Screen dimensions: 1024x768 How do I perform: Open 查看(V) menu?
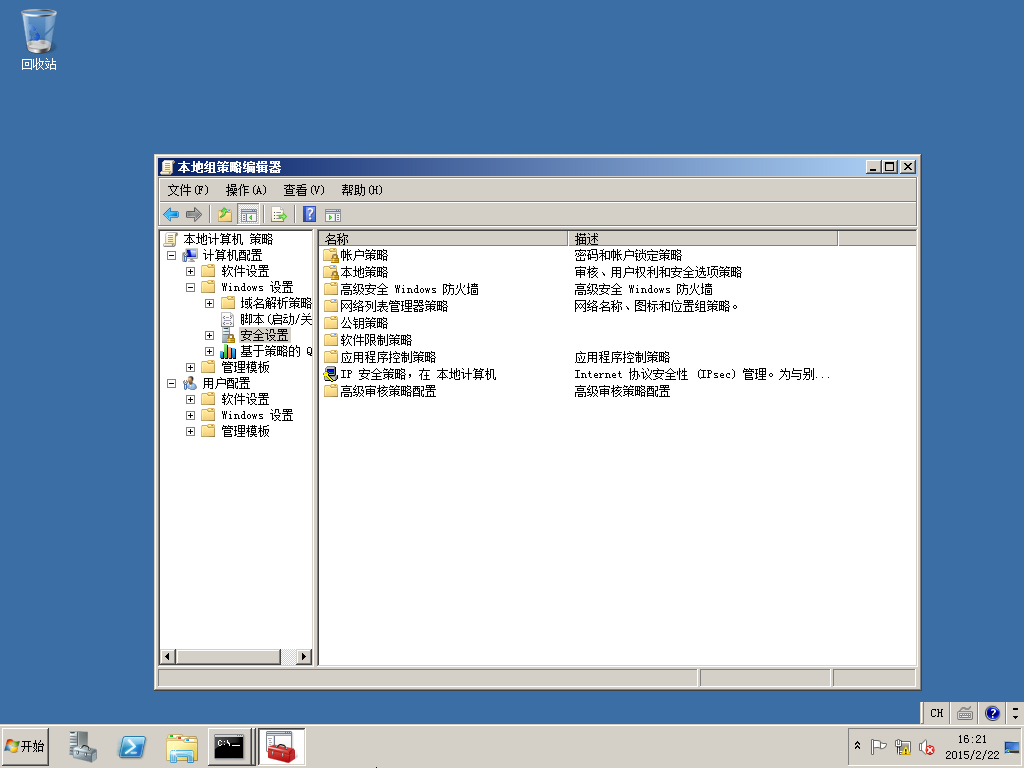[304, 190]
